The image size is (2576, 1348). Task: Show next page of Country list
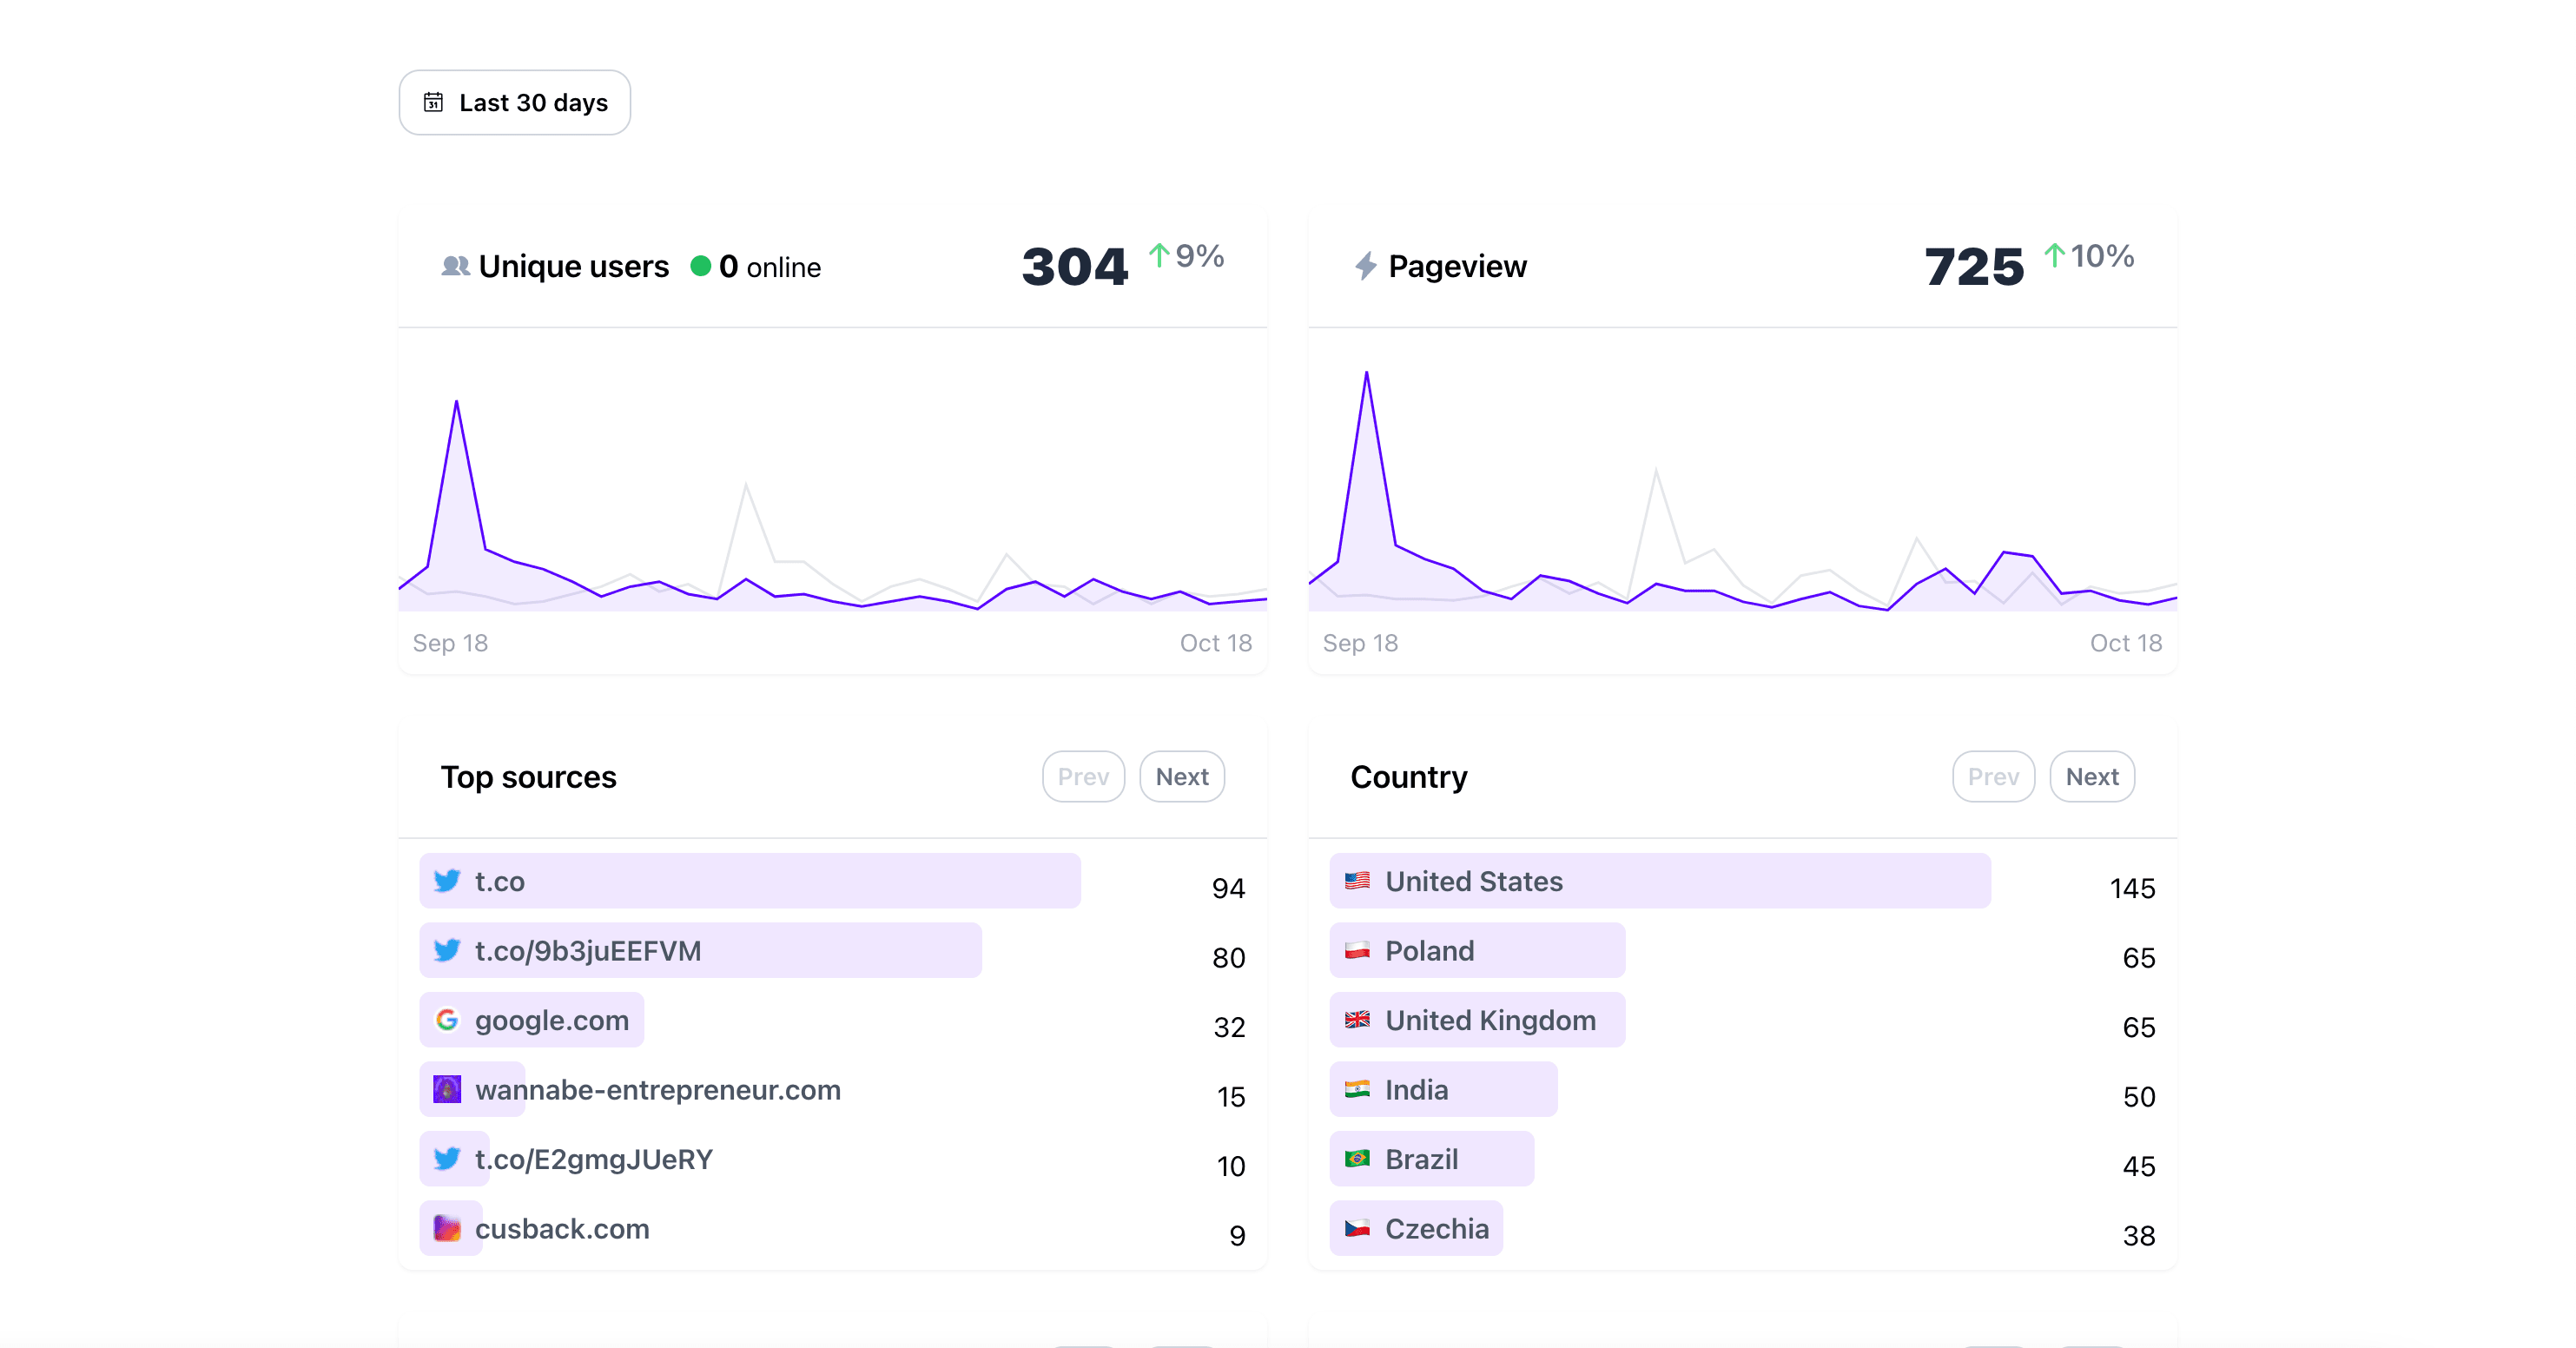(2091, 777)
